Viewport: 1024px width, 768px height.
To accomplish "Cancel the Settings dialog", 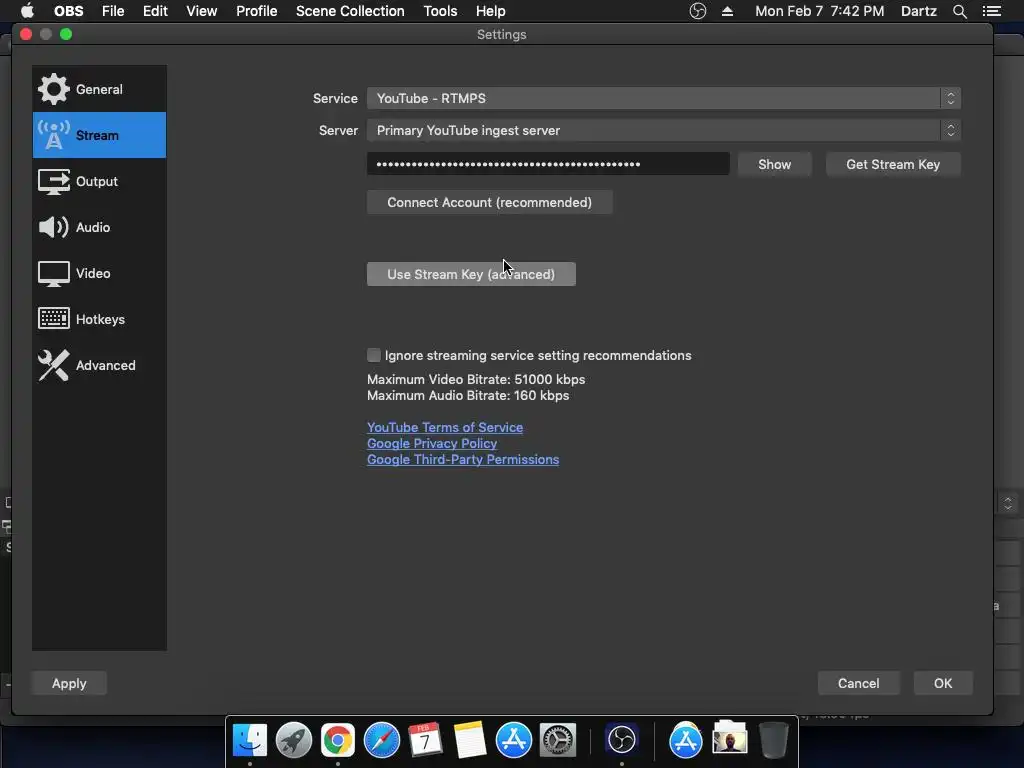I will [858, 683].
